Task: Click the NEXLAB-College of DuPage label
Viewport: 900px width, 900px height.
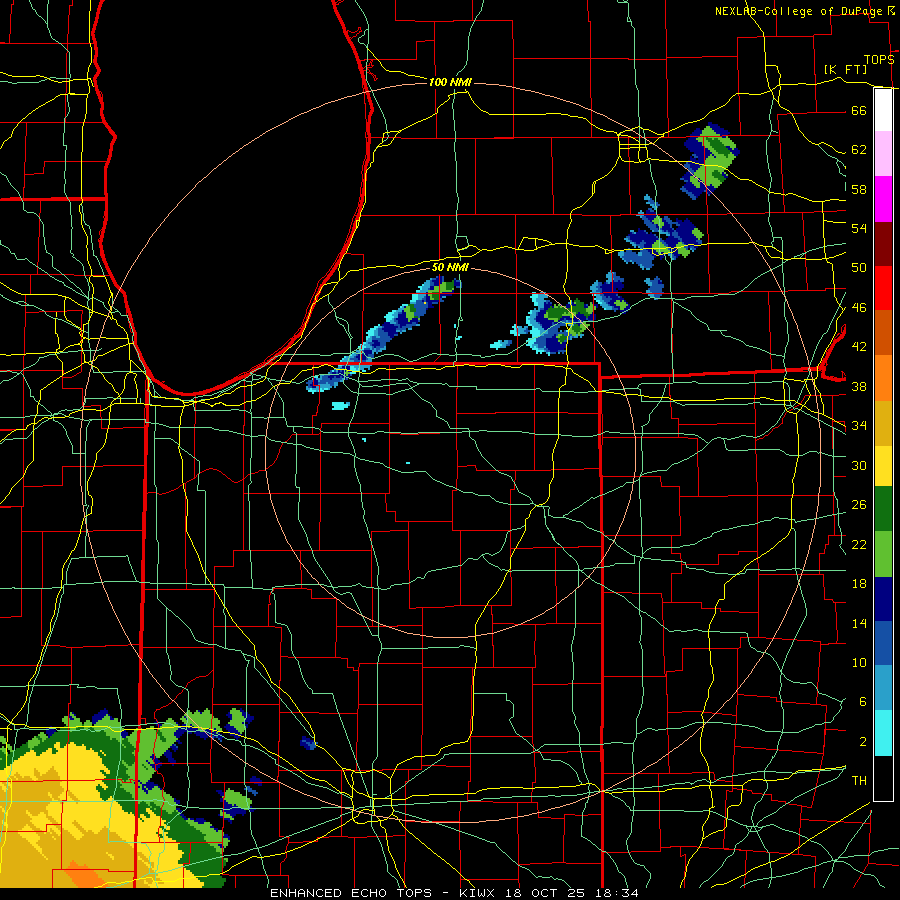Action: (798, 11)
